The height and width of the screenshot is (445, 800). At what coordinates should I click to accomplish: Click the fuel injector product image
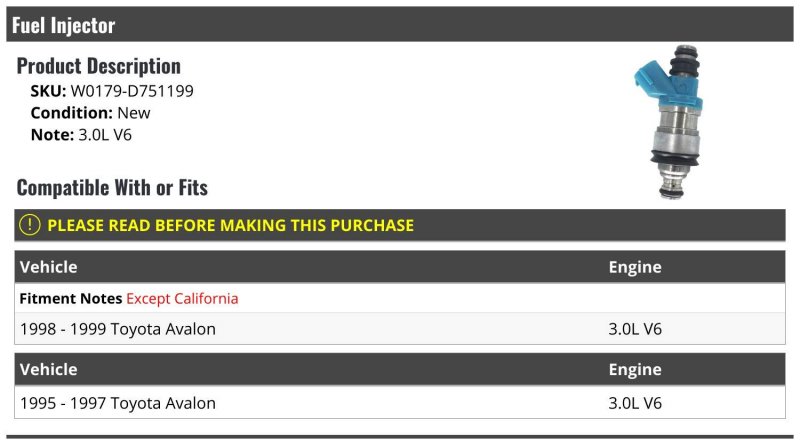671,121
